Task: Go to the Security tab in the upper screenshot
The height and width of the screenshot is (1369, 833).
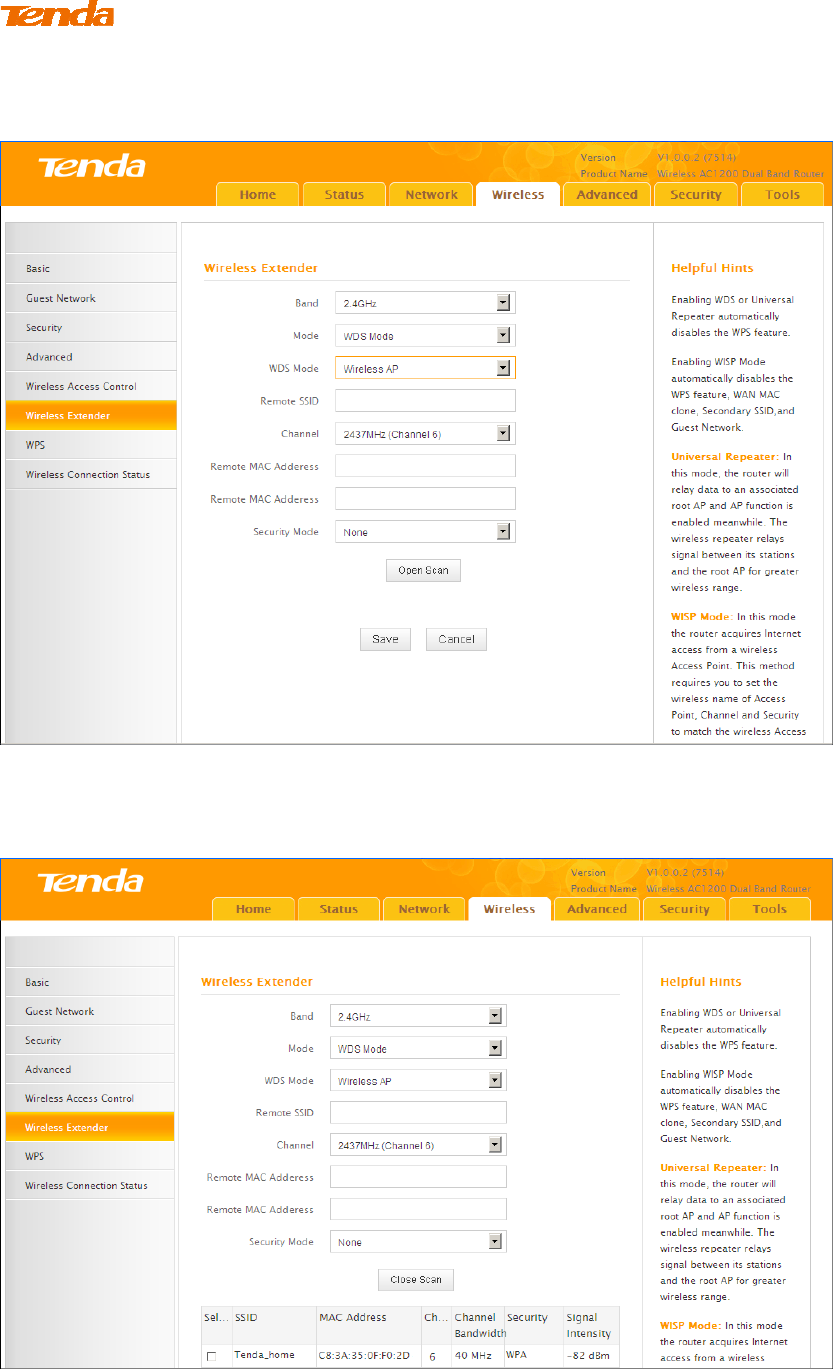Action: tap(695, 195)
